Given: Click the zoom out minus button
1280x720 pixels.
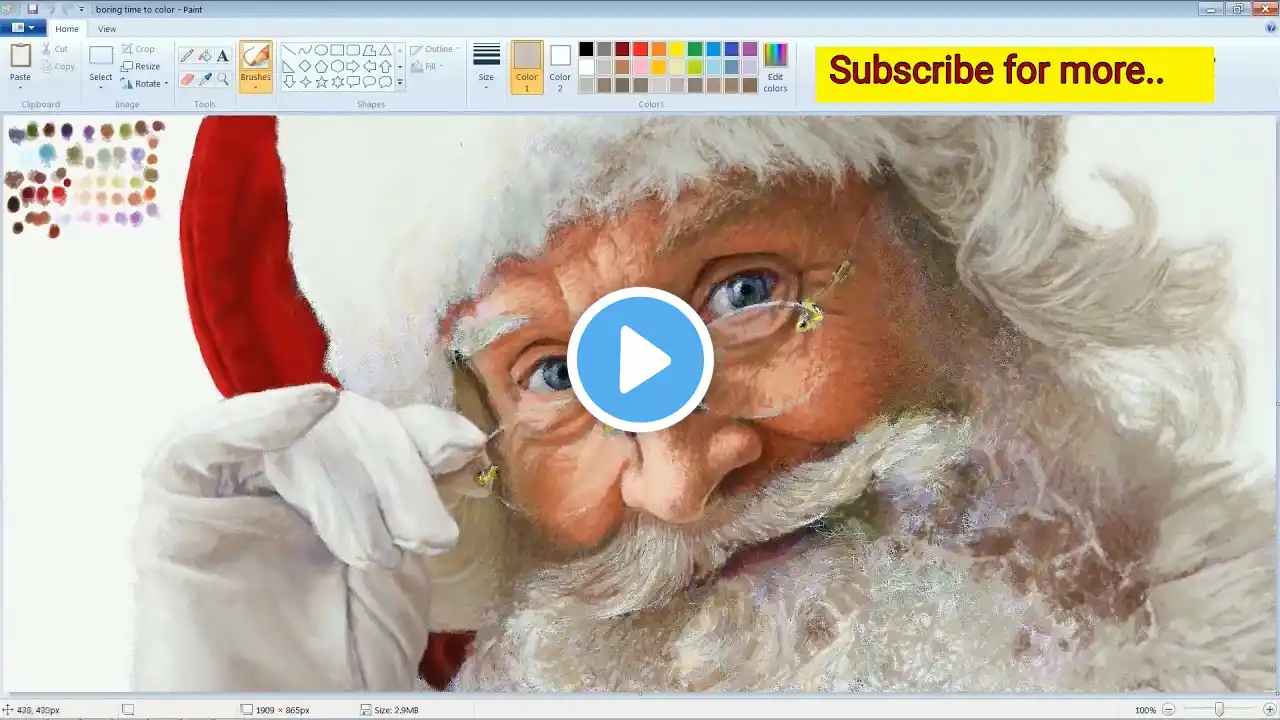Looking at the screenshot, I should tap(1168, 710).
